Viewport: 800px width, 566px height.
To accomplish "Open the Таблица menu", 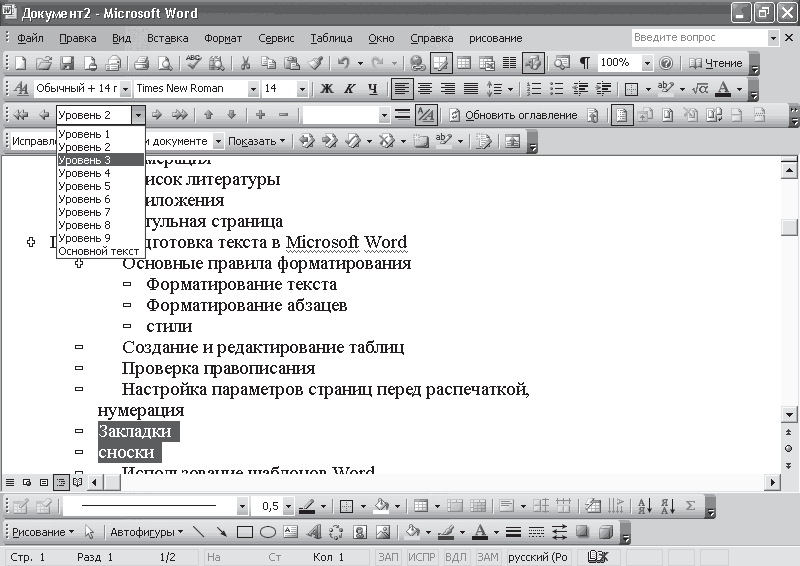I will coord(331,38).
